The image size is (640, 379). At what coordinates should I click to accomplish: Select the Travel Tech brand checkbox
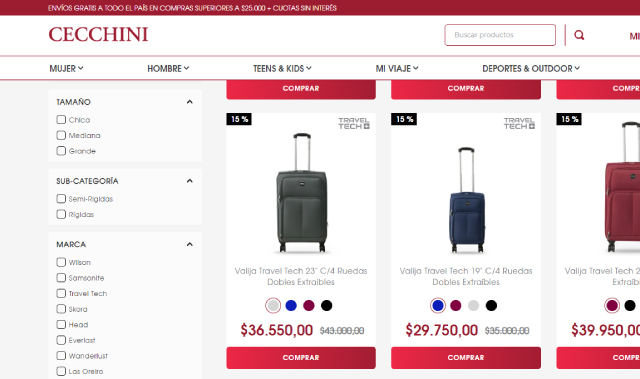[61, 293]
